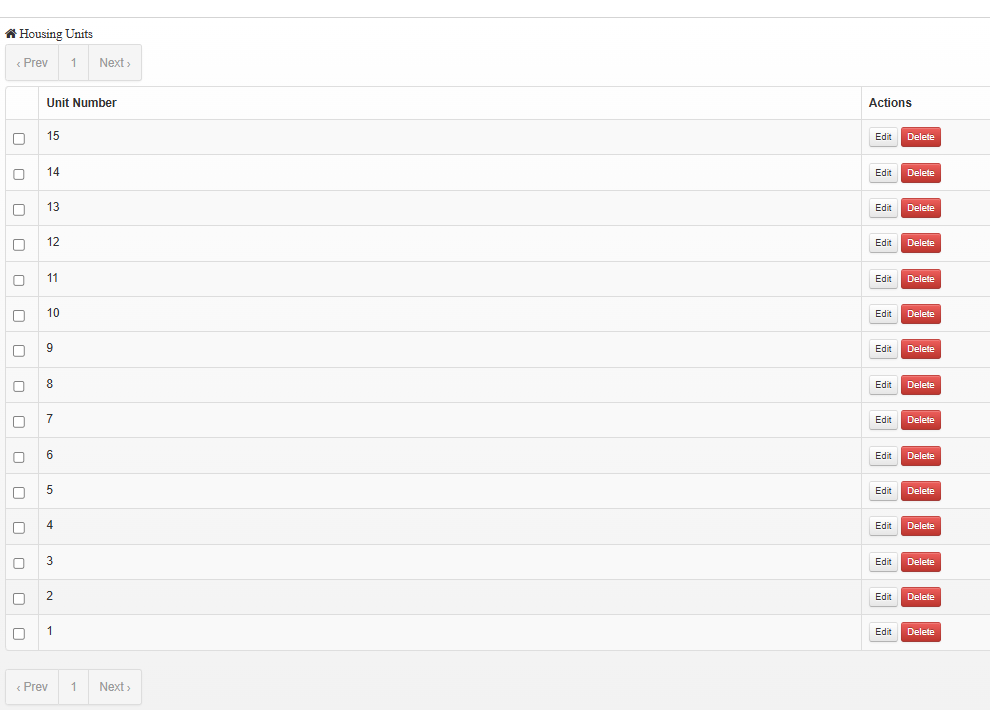Delete unit 14
The height and width of the screenshot is (710, 990).
coord(920,173)
